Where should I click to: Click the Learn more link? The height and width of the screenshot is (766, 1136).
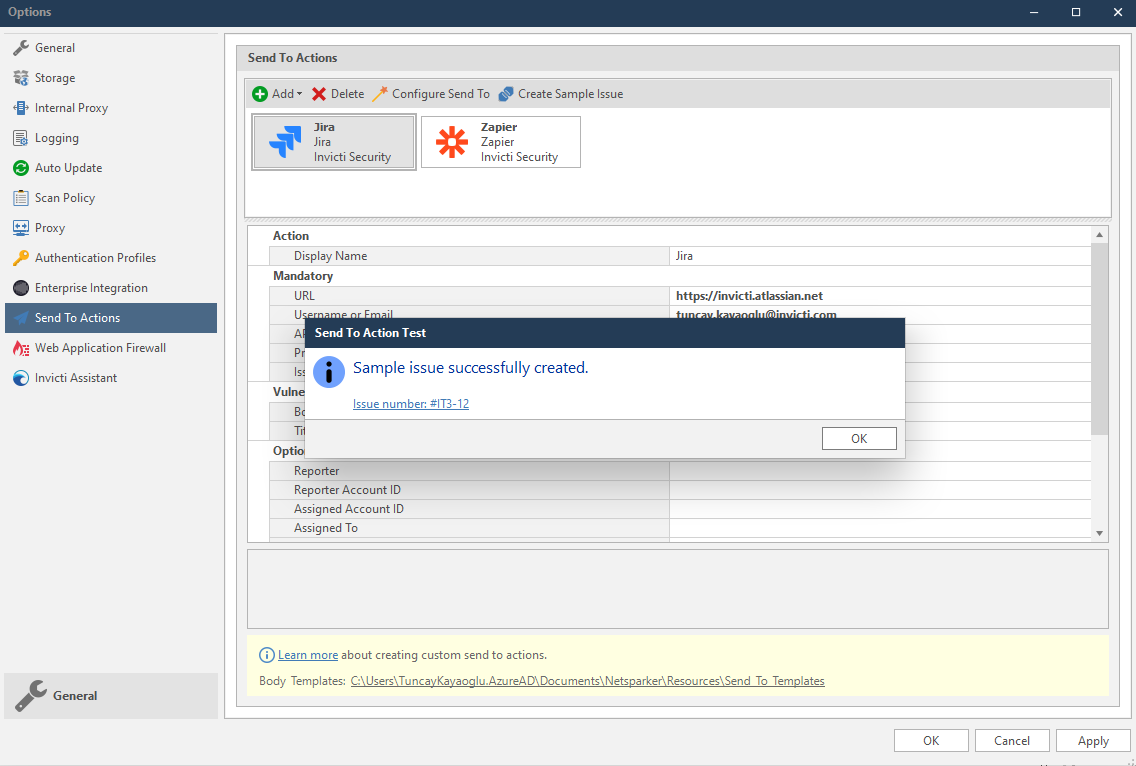(307, 654)
